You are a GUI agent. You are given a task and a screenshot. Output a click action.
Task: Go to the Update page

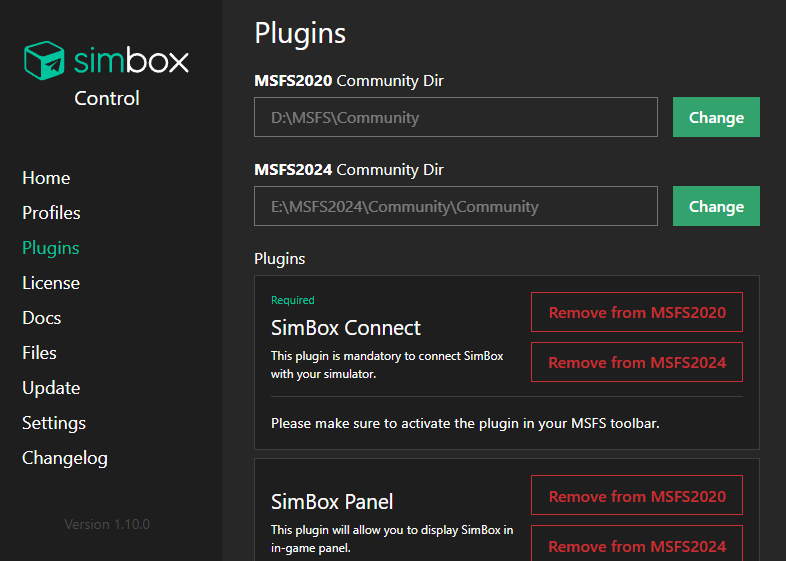[51, 388]
